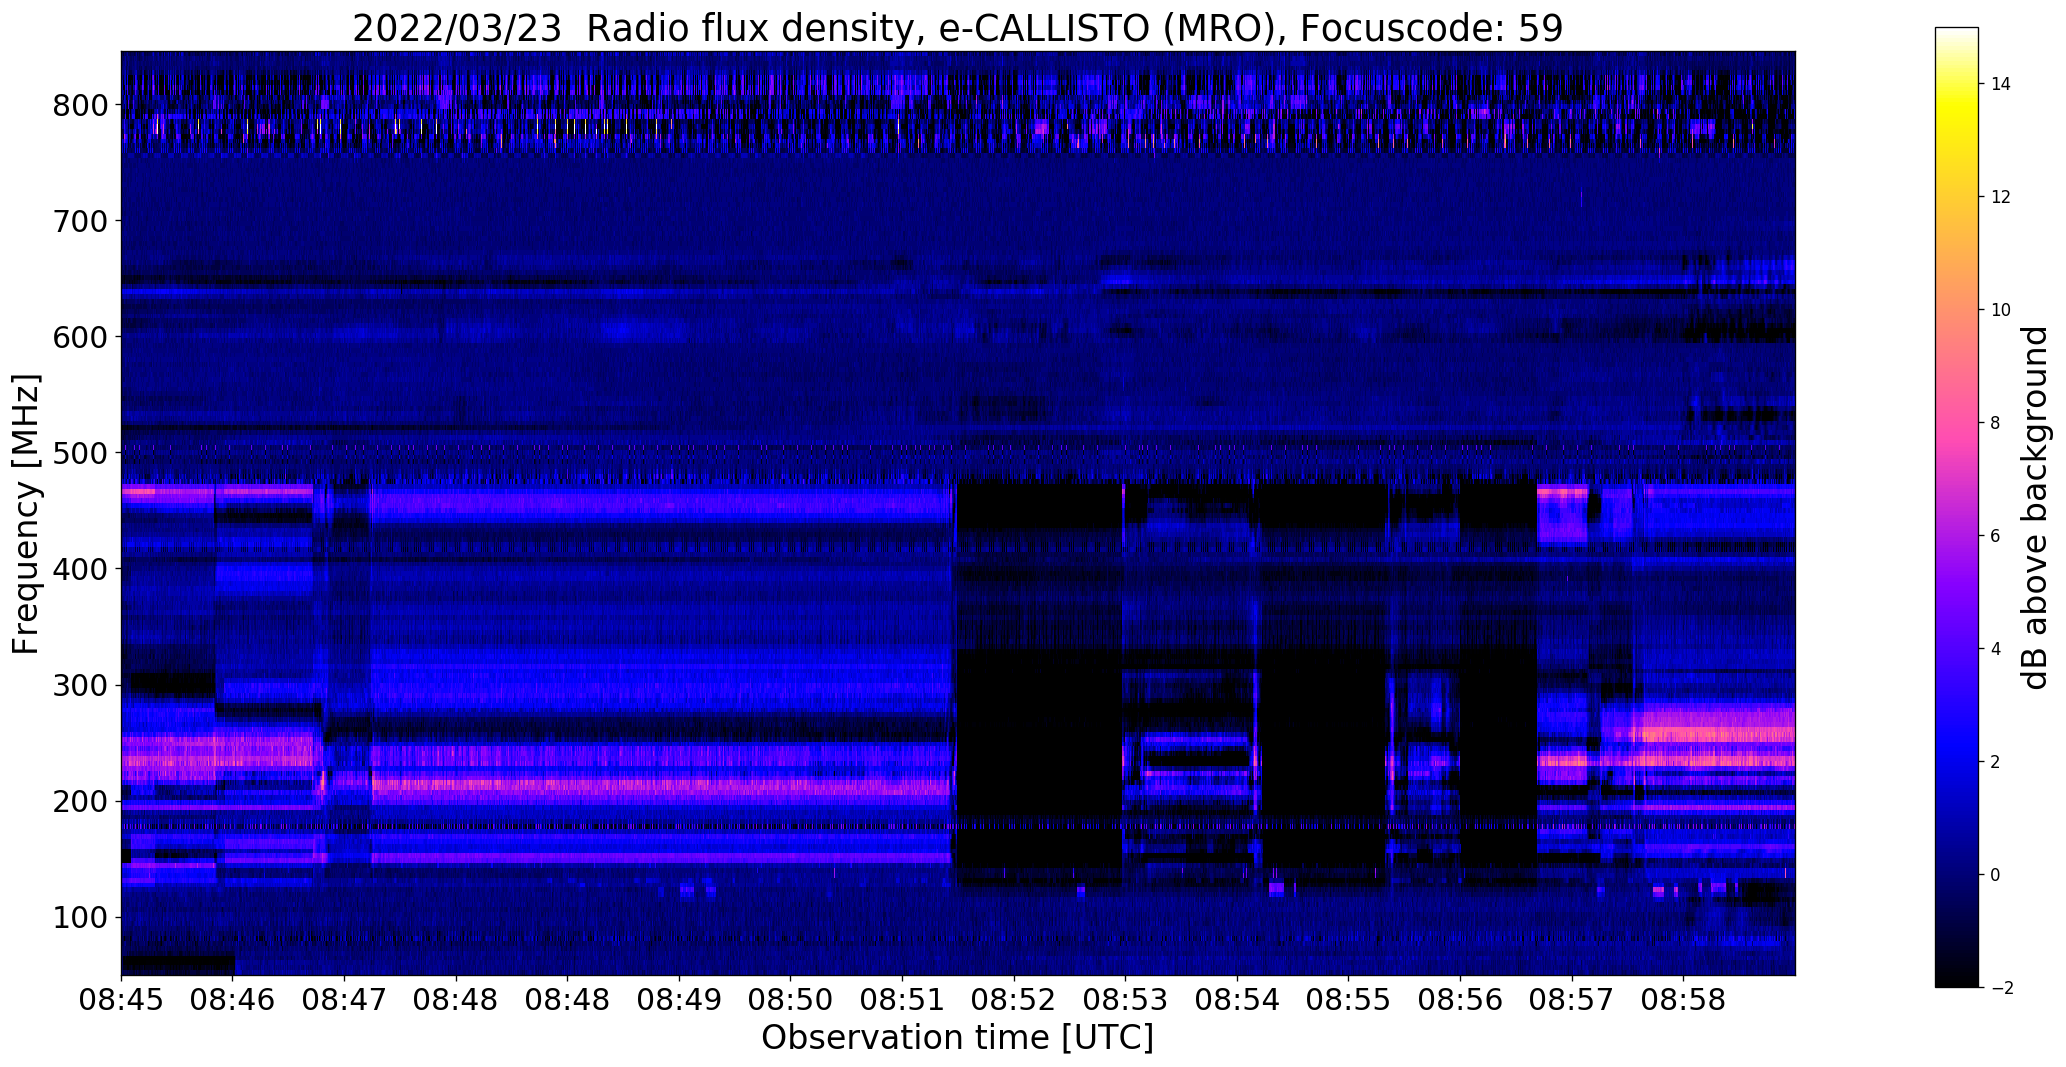The image size is (2066, 1067).
Task: Click the 6 dB colorbar tick label
Action: (1996, 536)
